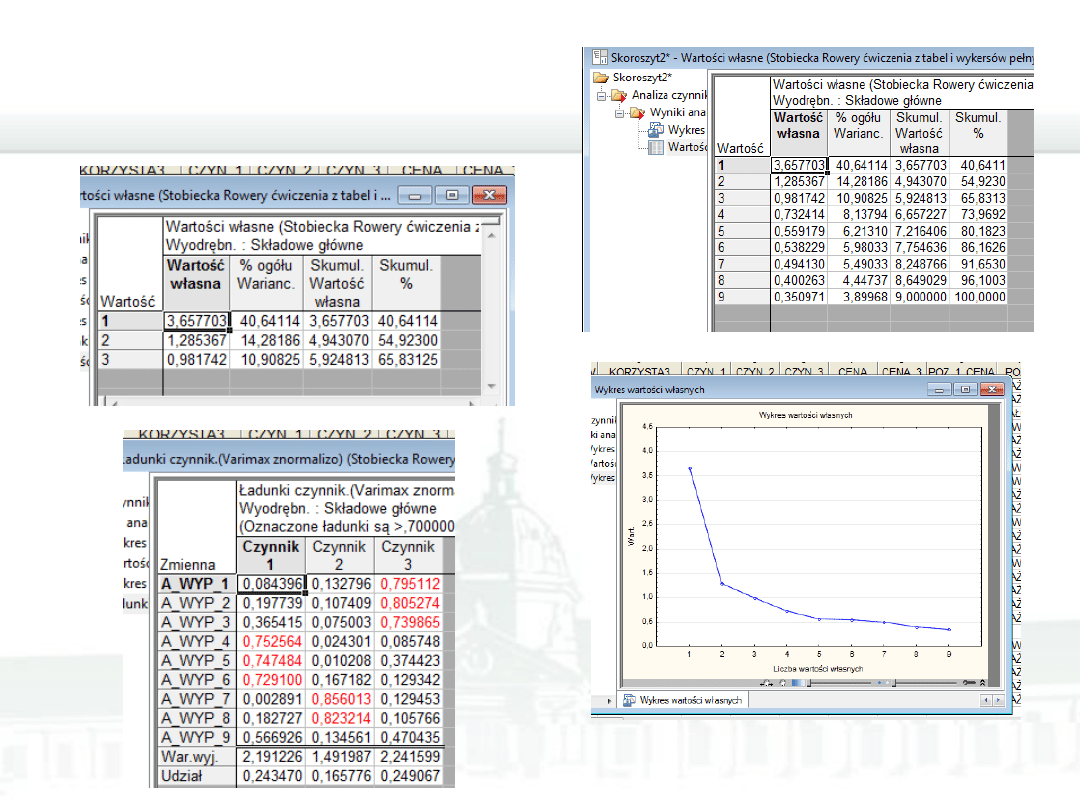Select the Czynnik 2 column header
The height and width of the screenshot is (810, 1080).
point(337,556)
